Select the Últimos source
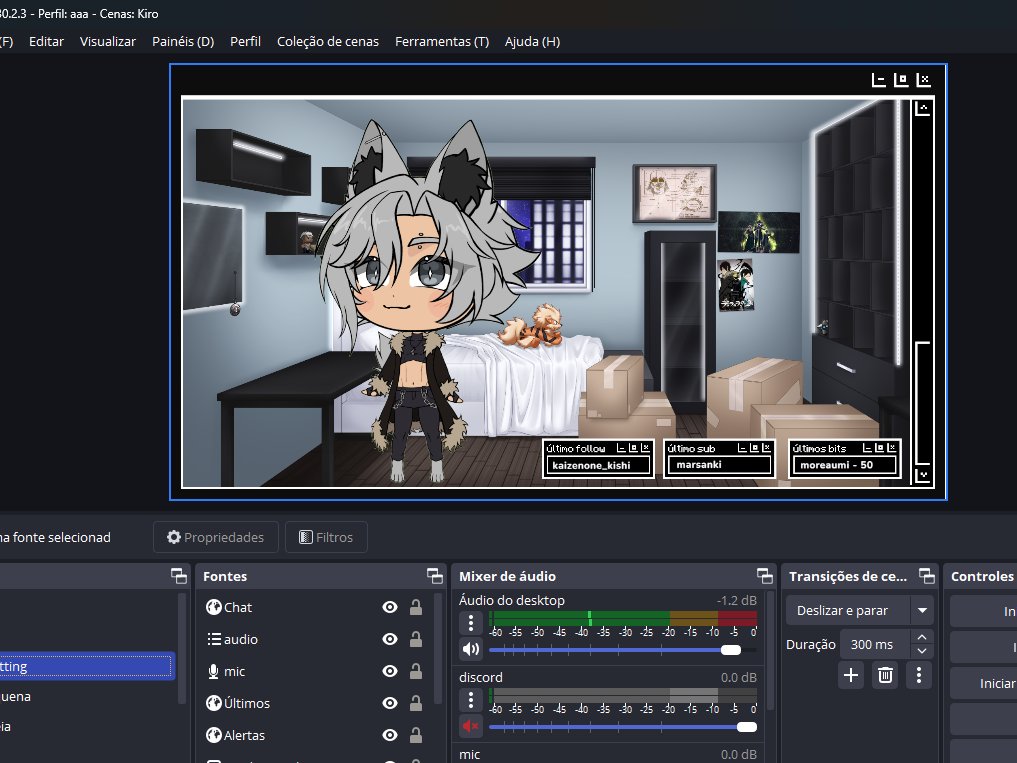Screen dimensions: 1017x763 click(246, 703)
